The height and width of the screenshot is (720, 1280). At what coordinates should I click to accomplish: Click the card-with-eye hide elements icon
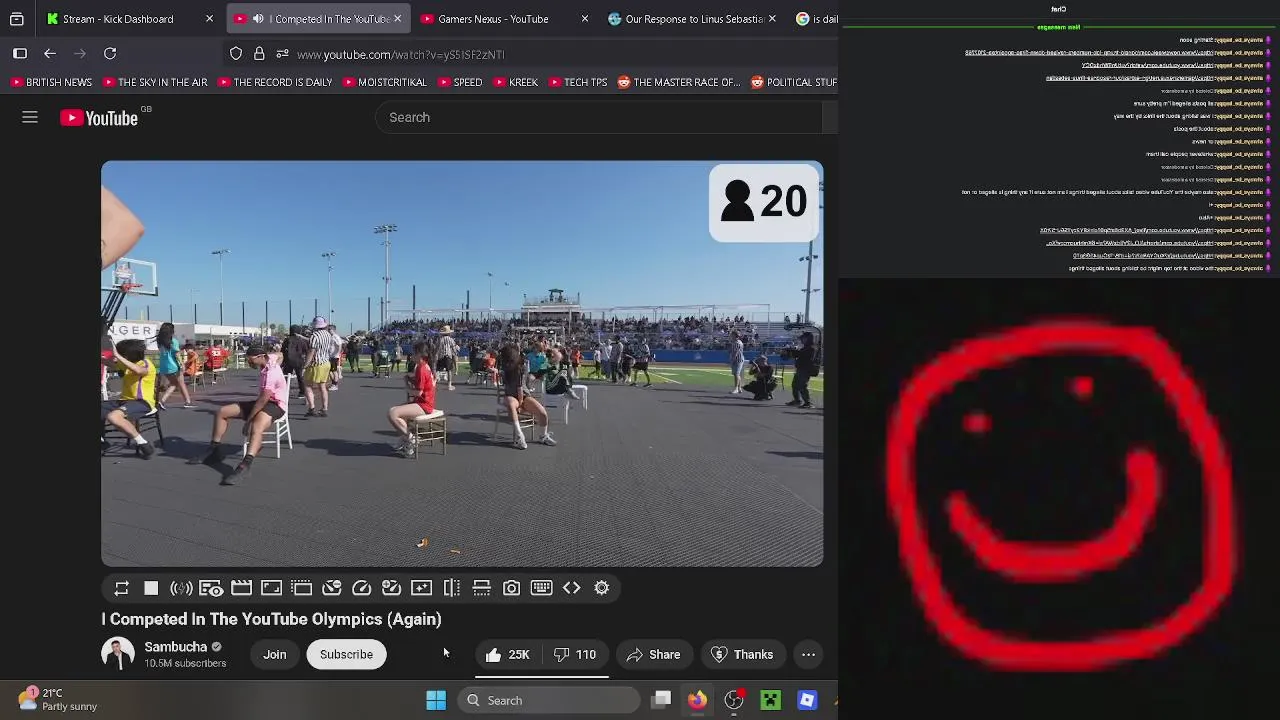click(211, 588)
